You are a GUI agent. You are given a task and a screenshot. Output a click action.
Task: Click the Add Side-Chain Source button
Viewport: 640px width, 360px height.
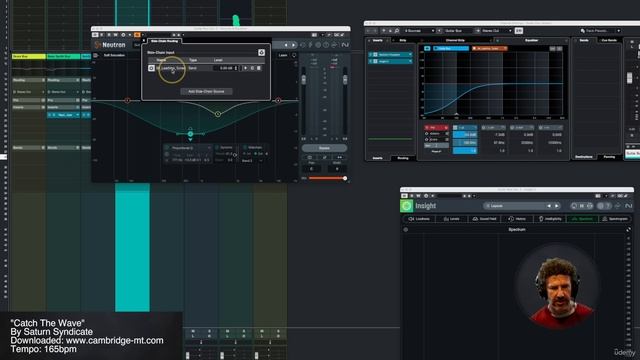point(206,91)
